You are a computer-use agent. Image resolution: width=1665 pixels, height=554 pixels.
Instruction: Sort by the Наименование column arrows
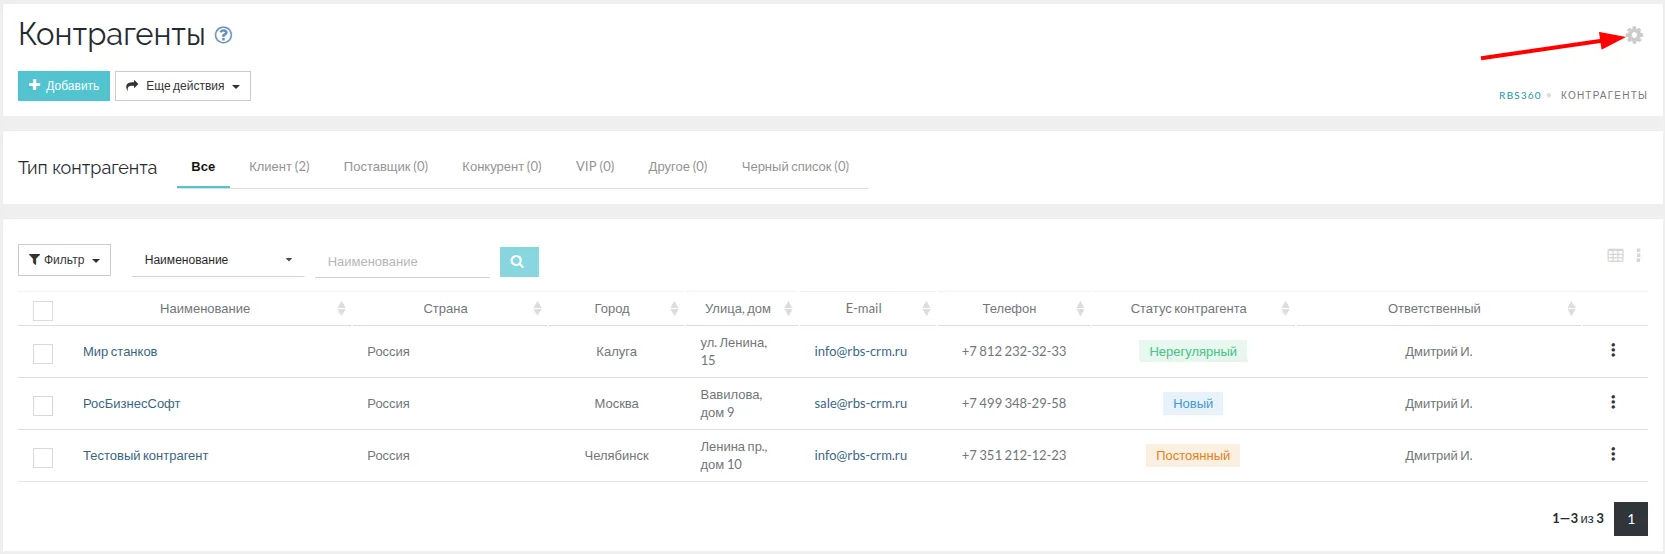pyautogui.click(x=341, y=309)
